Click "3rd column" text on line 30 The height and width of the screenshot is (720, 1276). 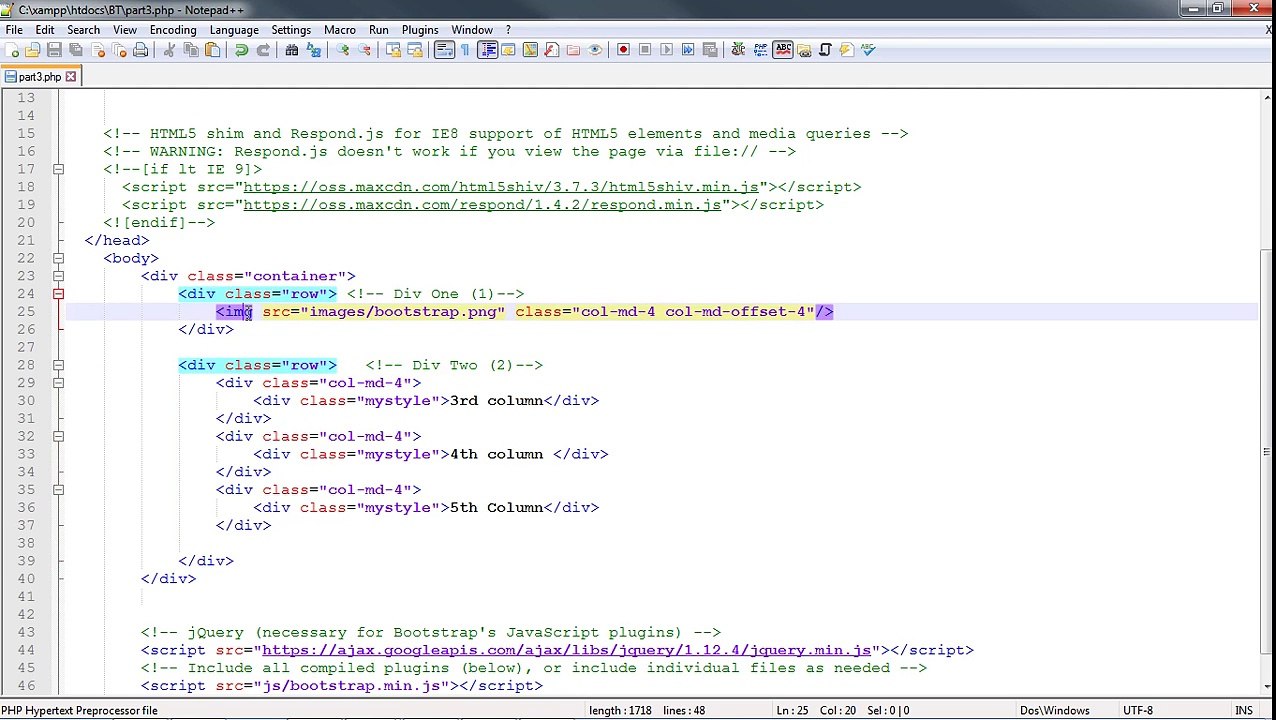(x=496, y=401)
